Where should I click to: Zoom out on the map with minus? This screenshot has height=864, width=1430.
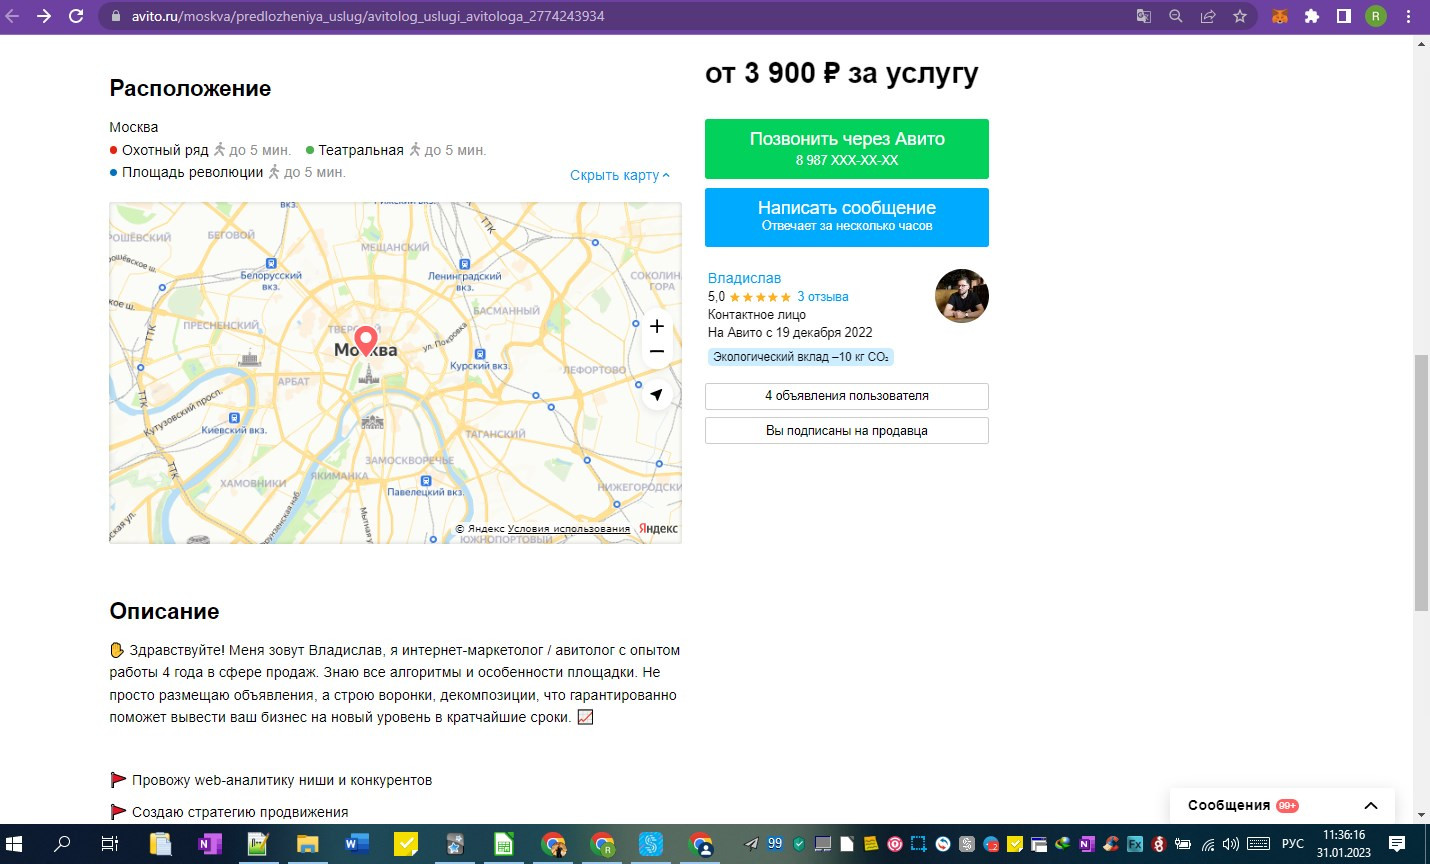coord(657,351)
